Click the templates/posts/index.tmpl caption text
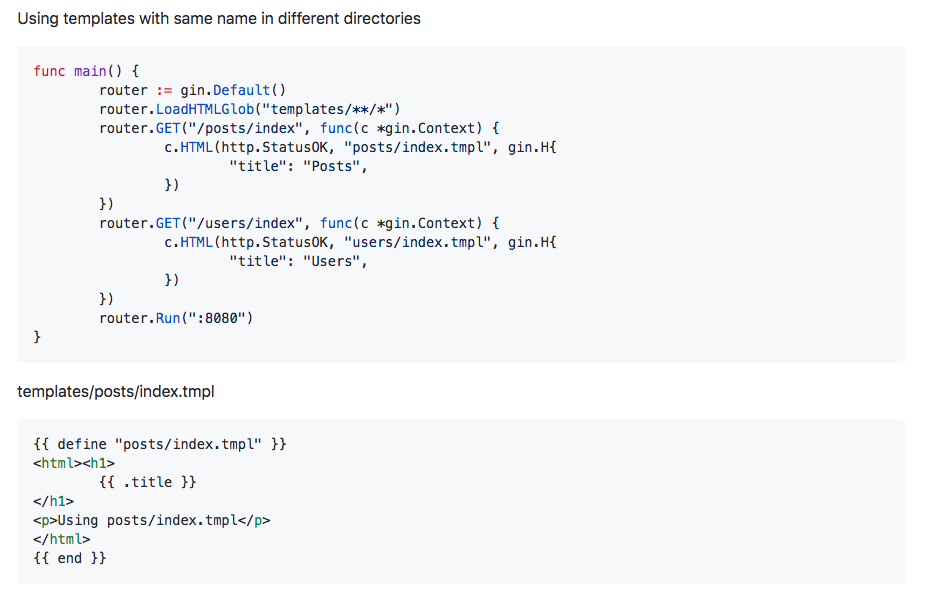This screenshot has height=592, width=927. pyautogui.click(x=116, y=392)
